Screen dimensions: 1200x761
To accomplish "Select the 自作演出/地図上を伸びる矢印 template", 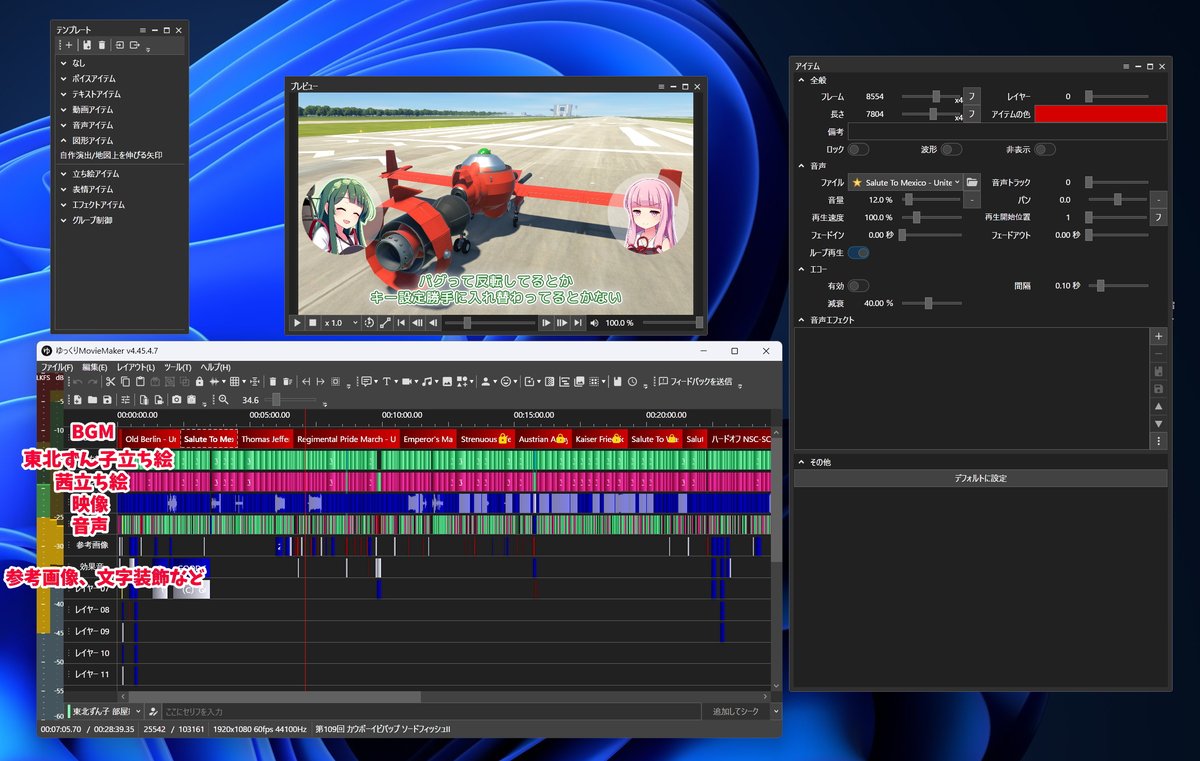I will coord(110,156).
